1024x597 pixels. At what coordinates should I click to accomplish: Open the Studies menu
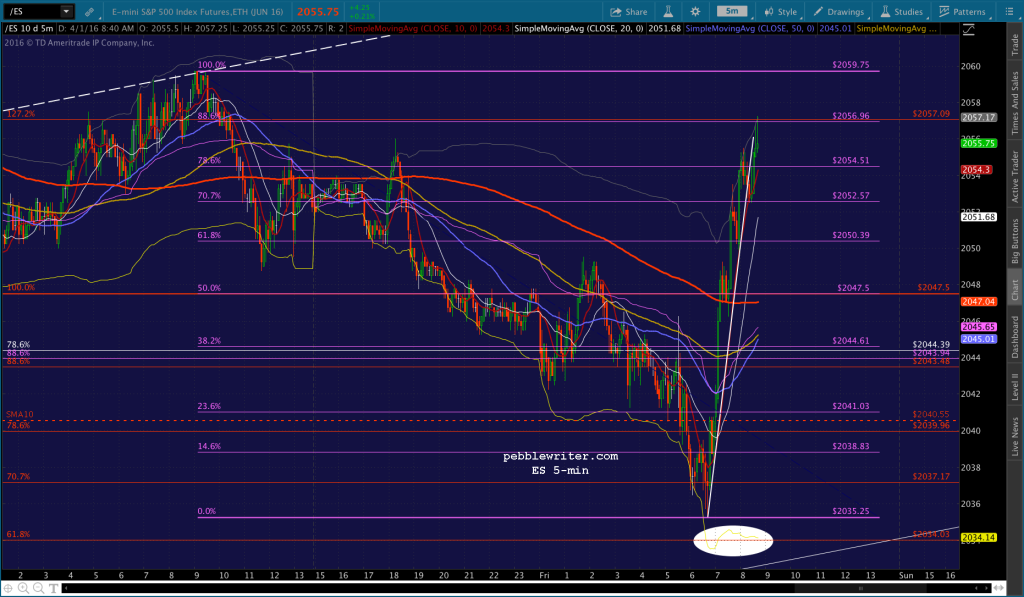tap(902, 12)
